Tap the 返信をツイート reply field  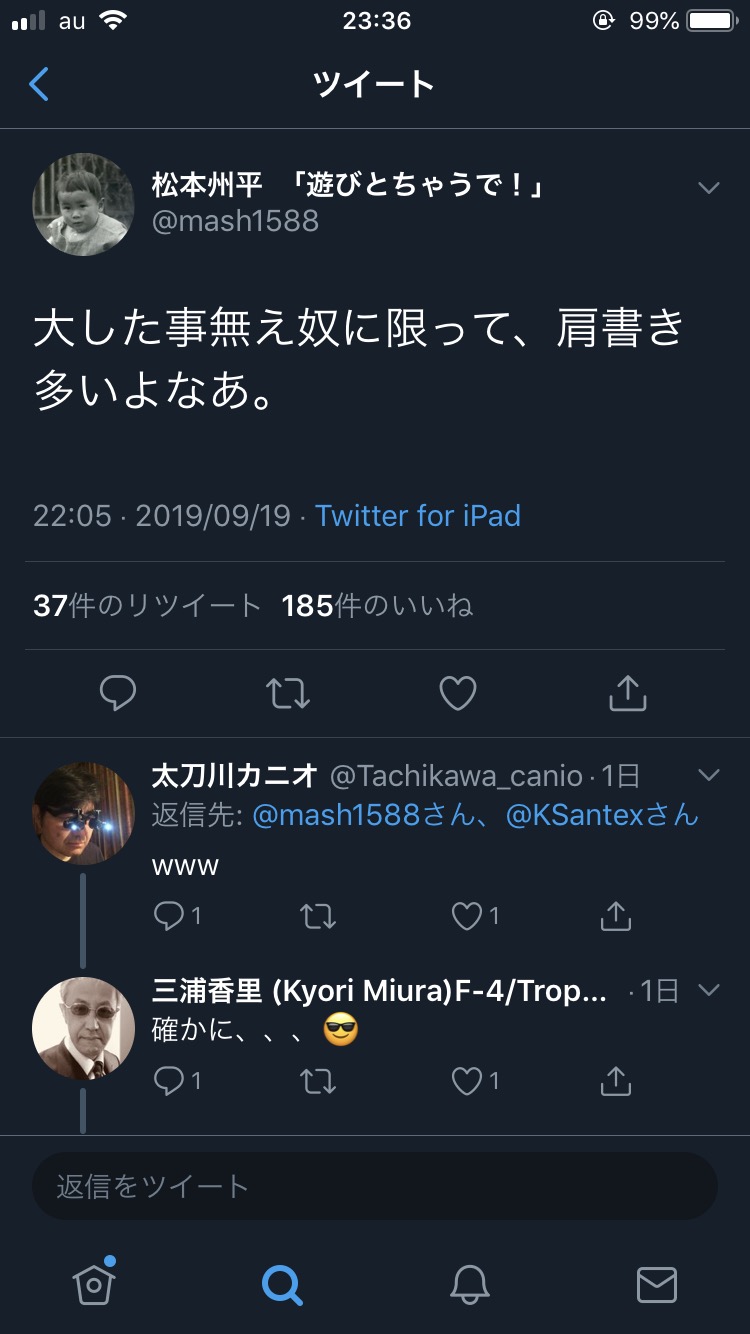[375, 1187]
